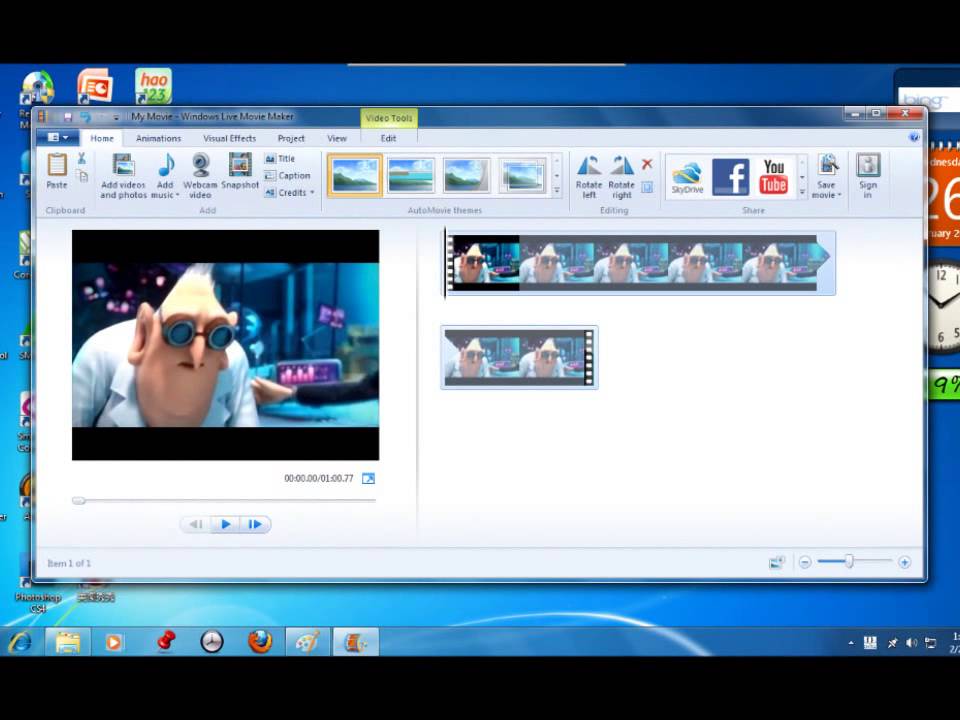Change thumbnail size icon in status bar

(777, 562)
